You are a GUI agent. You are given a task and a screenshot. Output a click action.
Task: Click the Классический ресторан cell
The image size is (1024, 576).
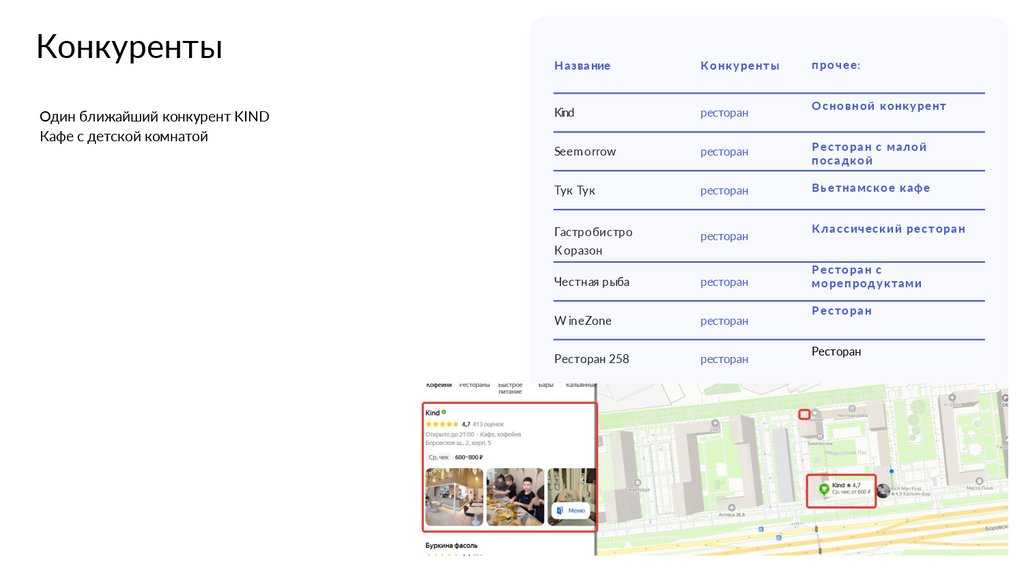click(888, 229)
